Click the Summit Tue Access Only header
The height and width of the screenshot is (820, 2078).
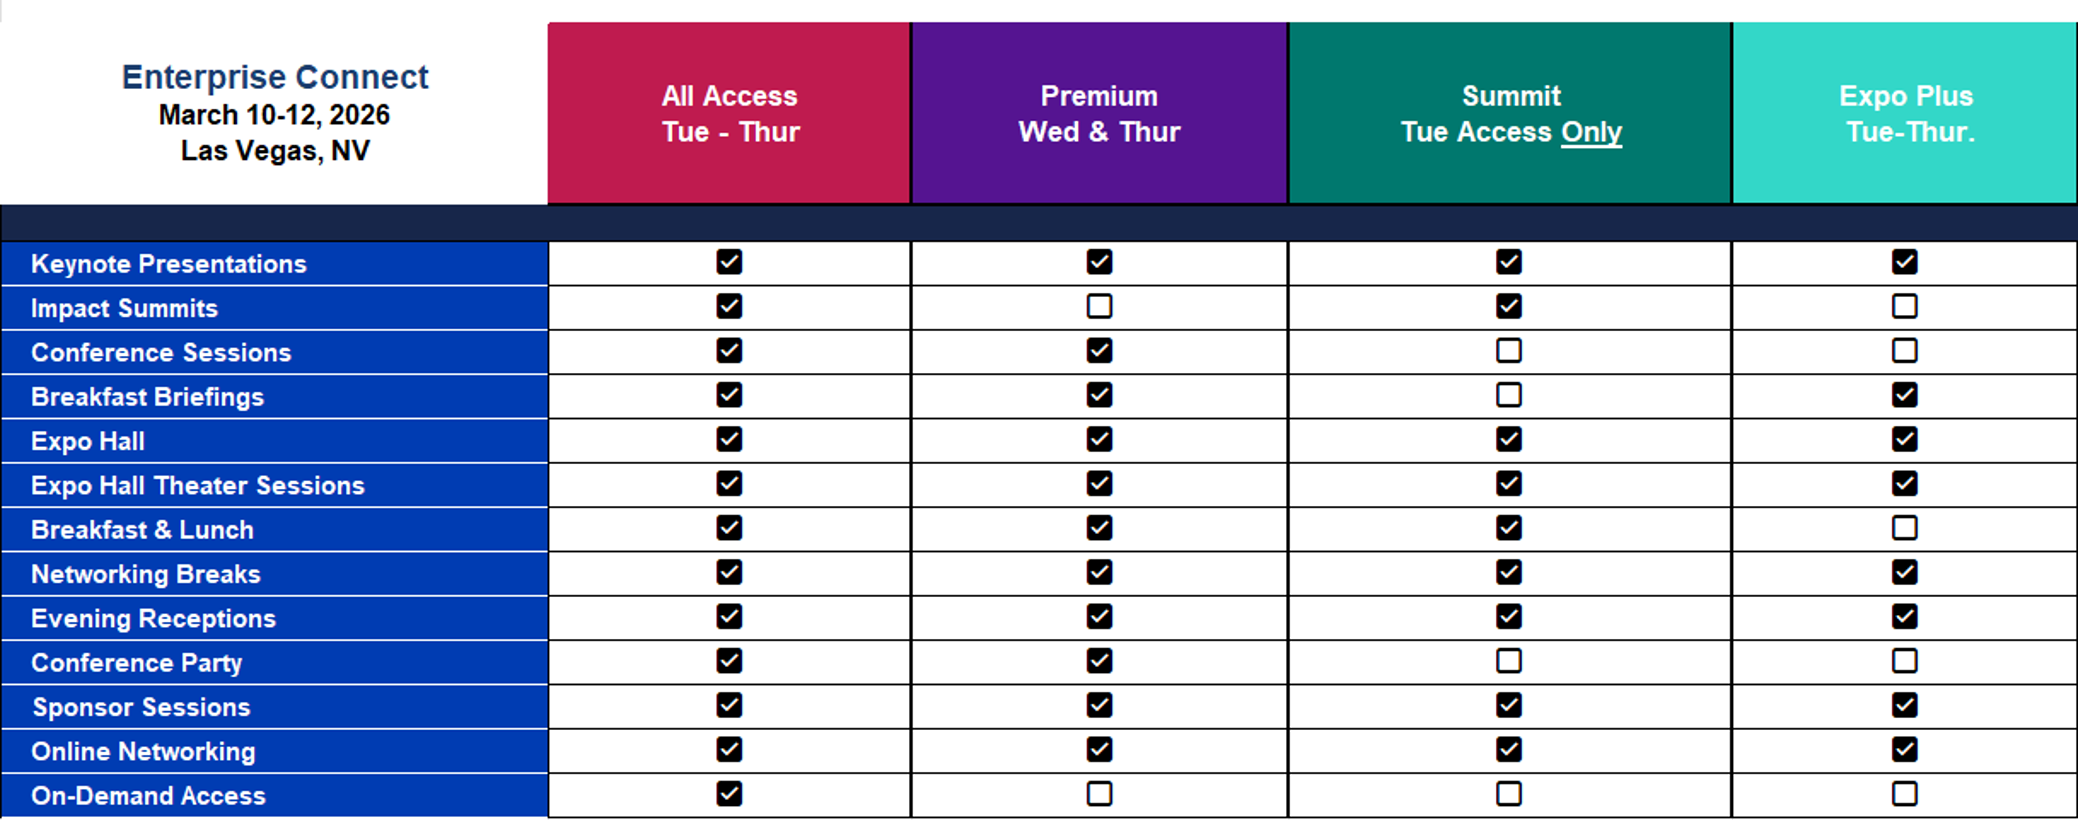[1510, 113]
